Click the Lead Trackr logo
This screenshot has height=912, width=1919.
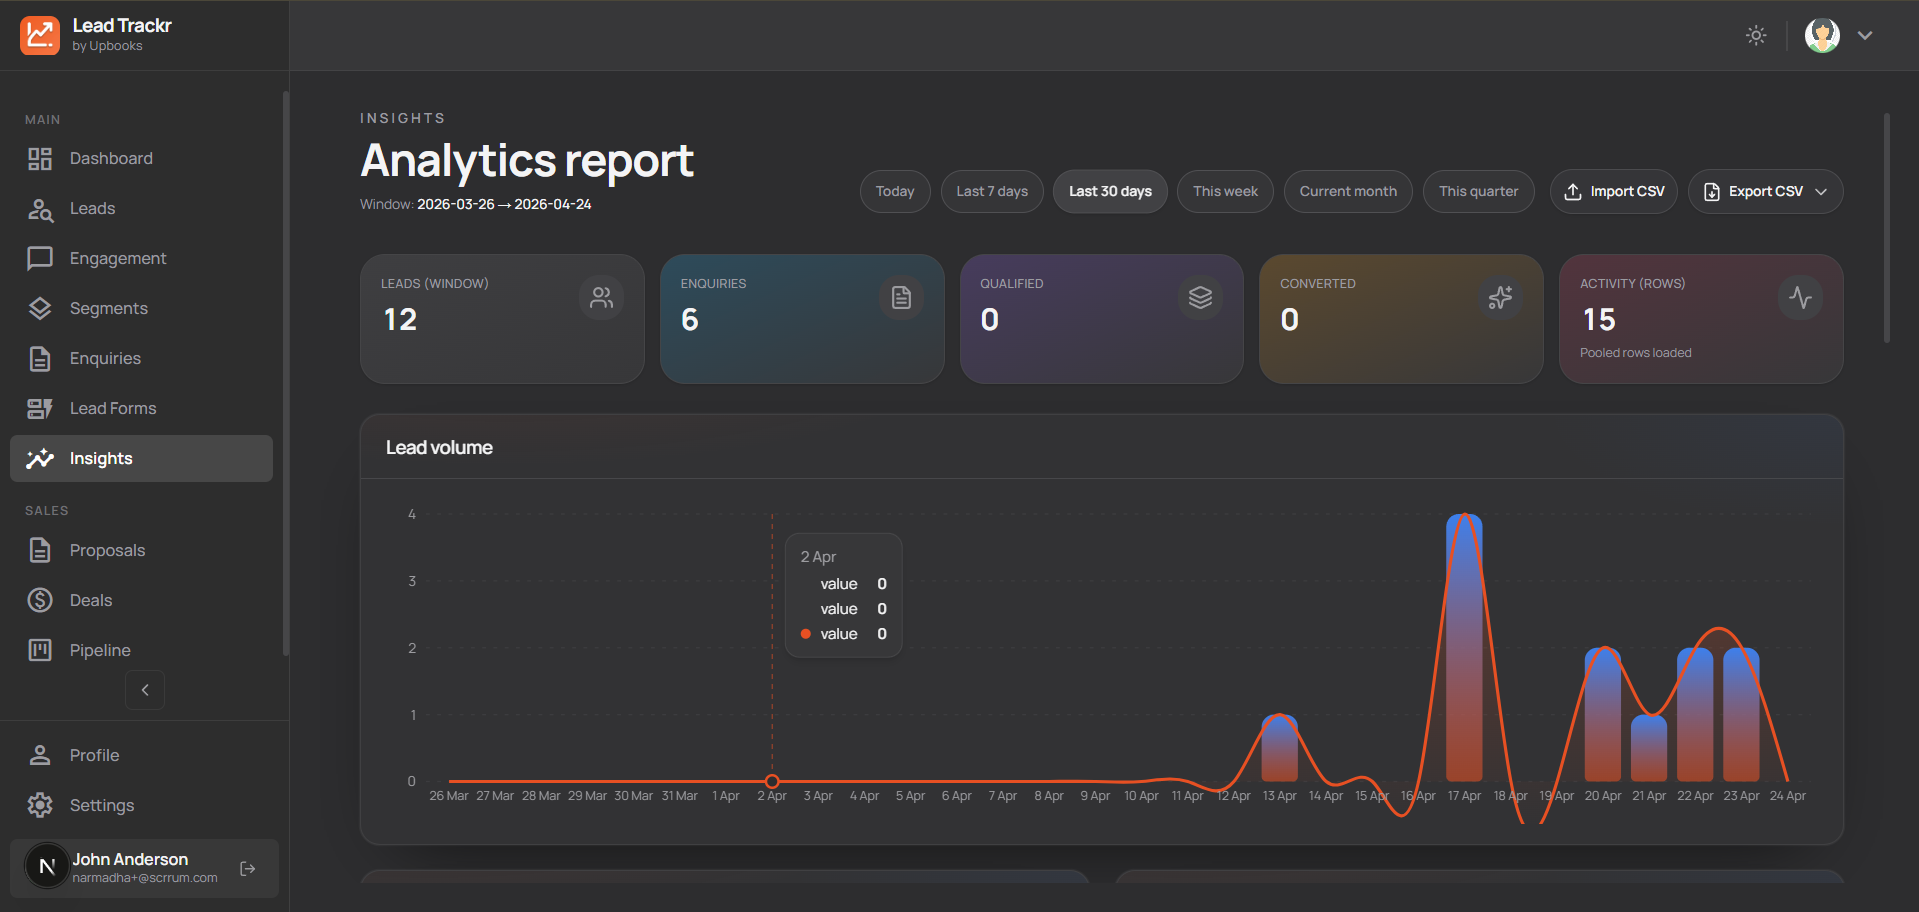pyautogui.click(x=40, y=35)
